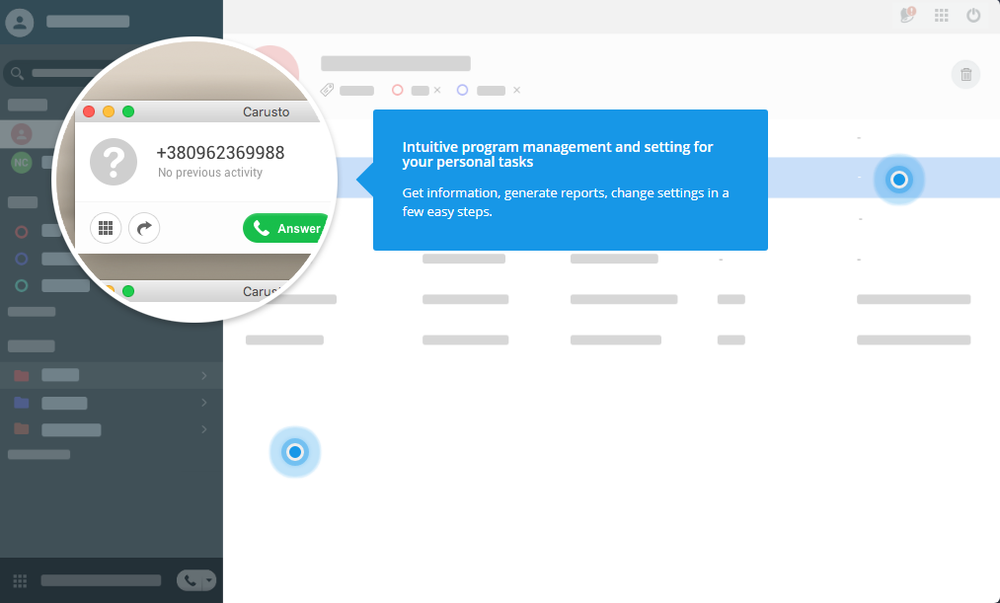Select the green status indicator in the sidebar

tap(20, 285)
